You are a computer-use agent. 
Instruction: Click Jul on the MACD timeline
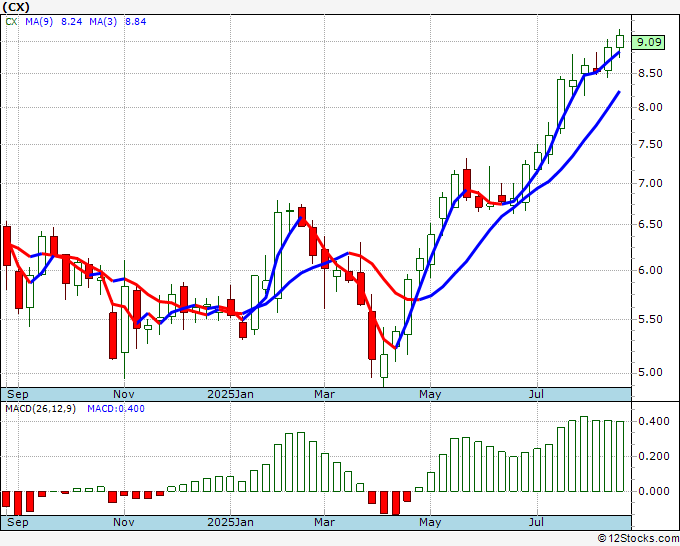[537, 522]
